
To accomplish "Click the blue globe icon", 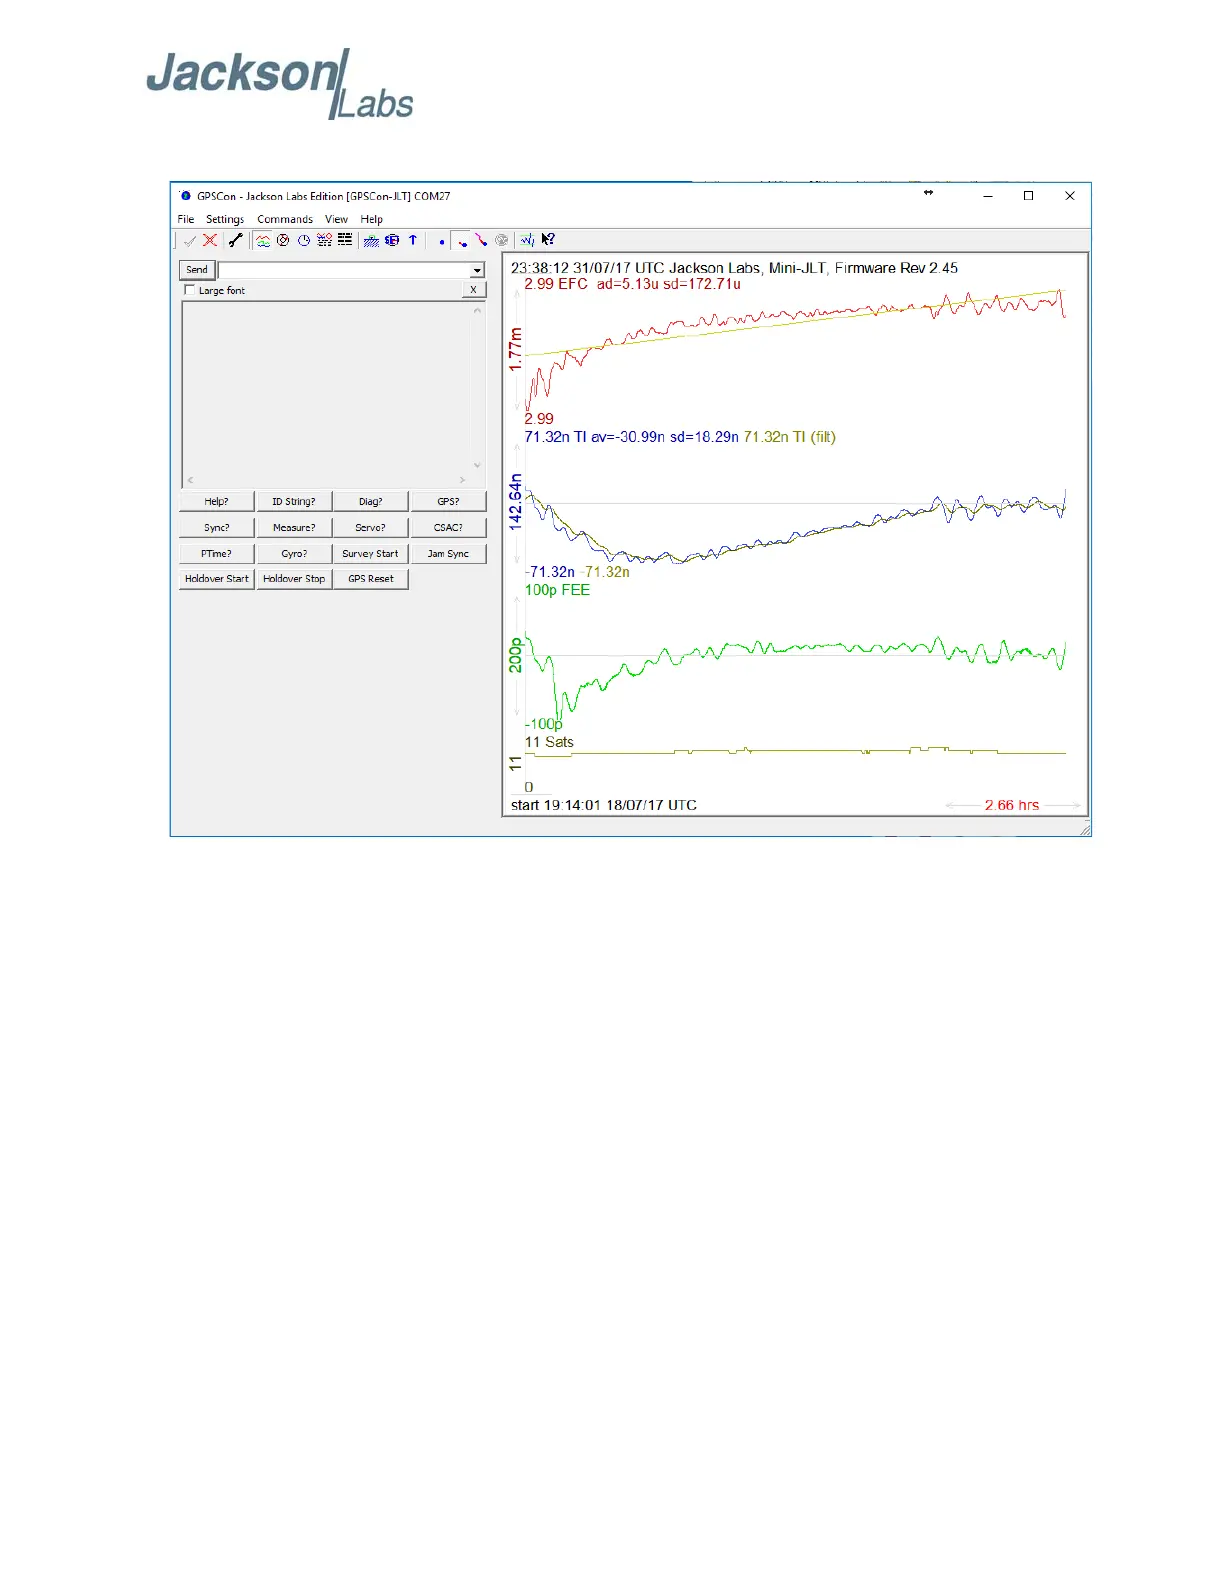I will pyautogui.click(x=392, y=240).
